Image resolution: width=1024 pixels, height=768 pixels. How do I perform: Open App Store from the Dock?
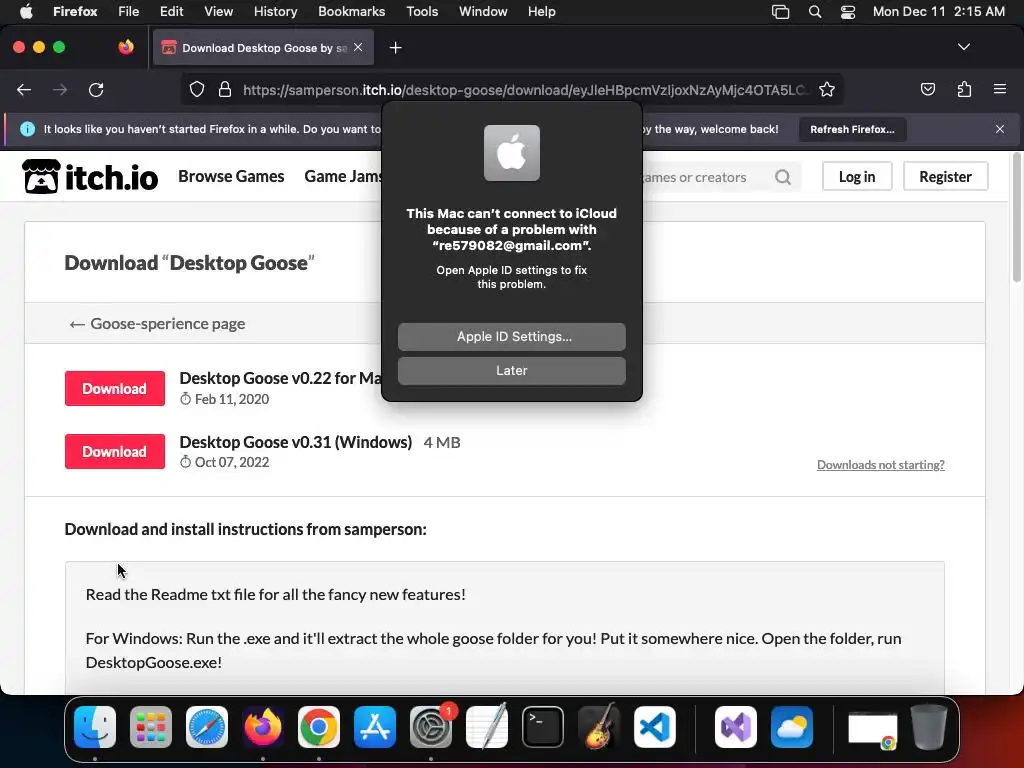pyautogui.click(x=375, y=727)
